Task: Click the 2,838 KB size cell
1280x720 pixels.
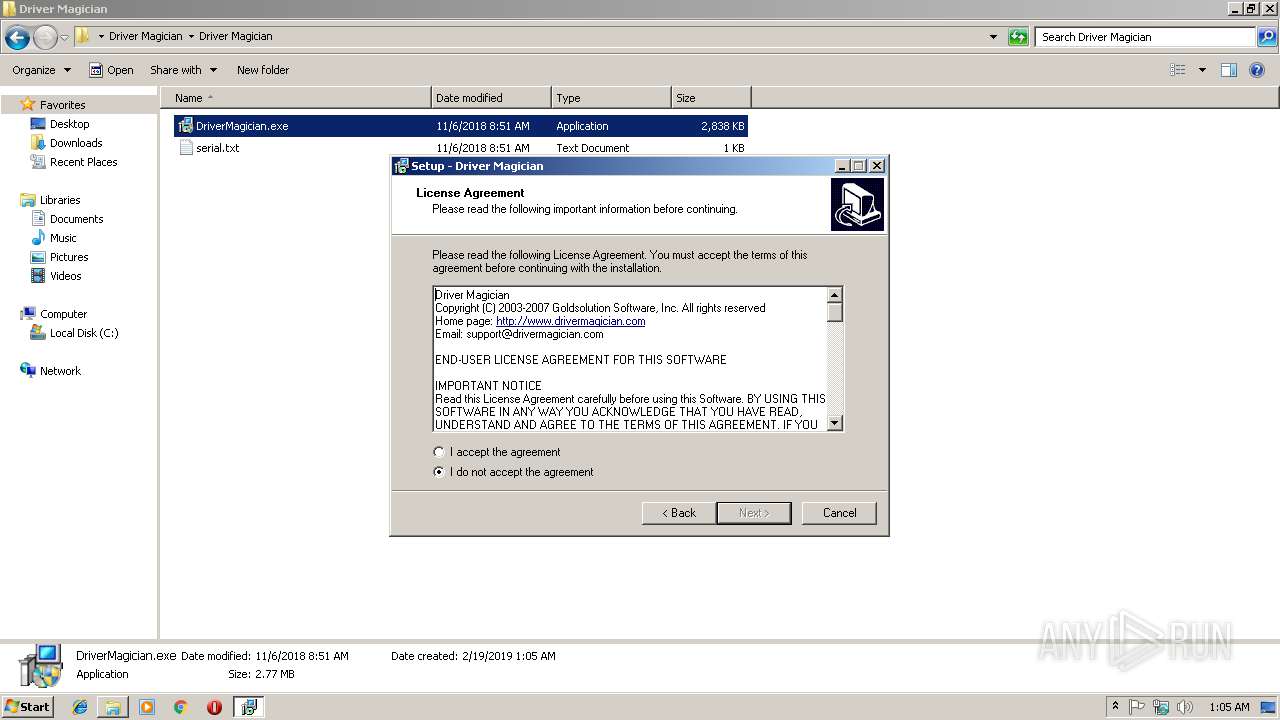Action: pos(723,126)
